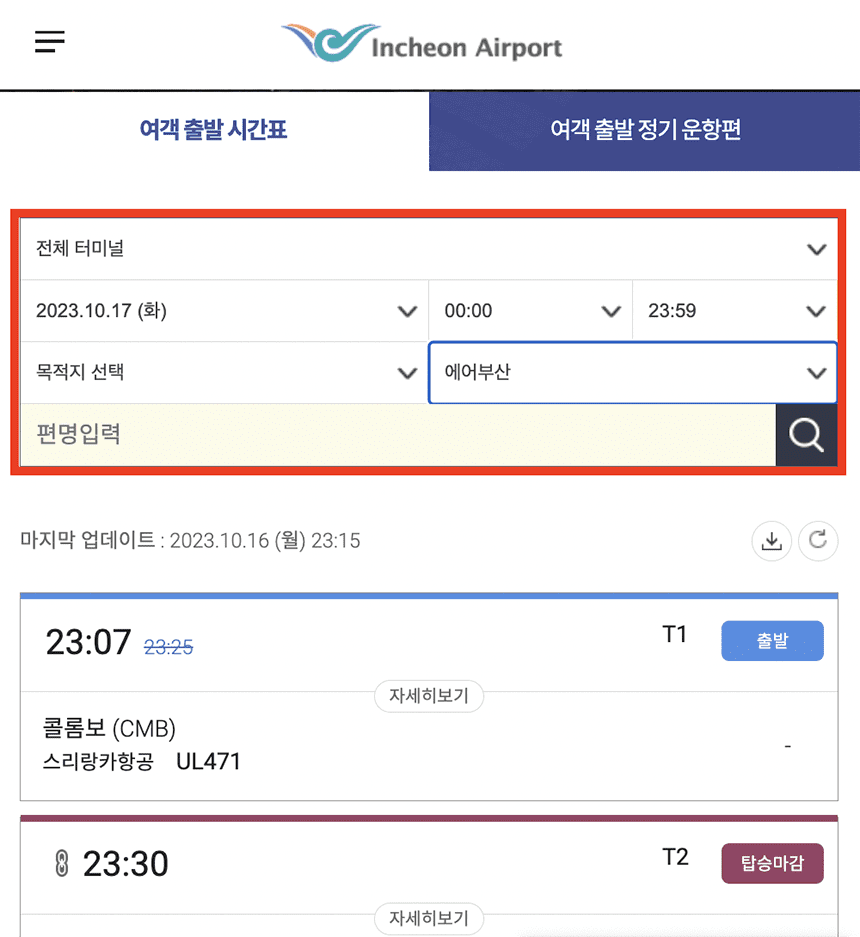Expand the 23:59 end time dropdown
860x937 pixels.
click(x=735, y=310)
